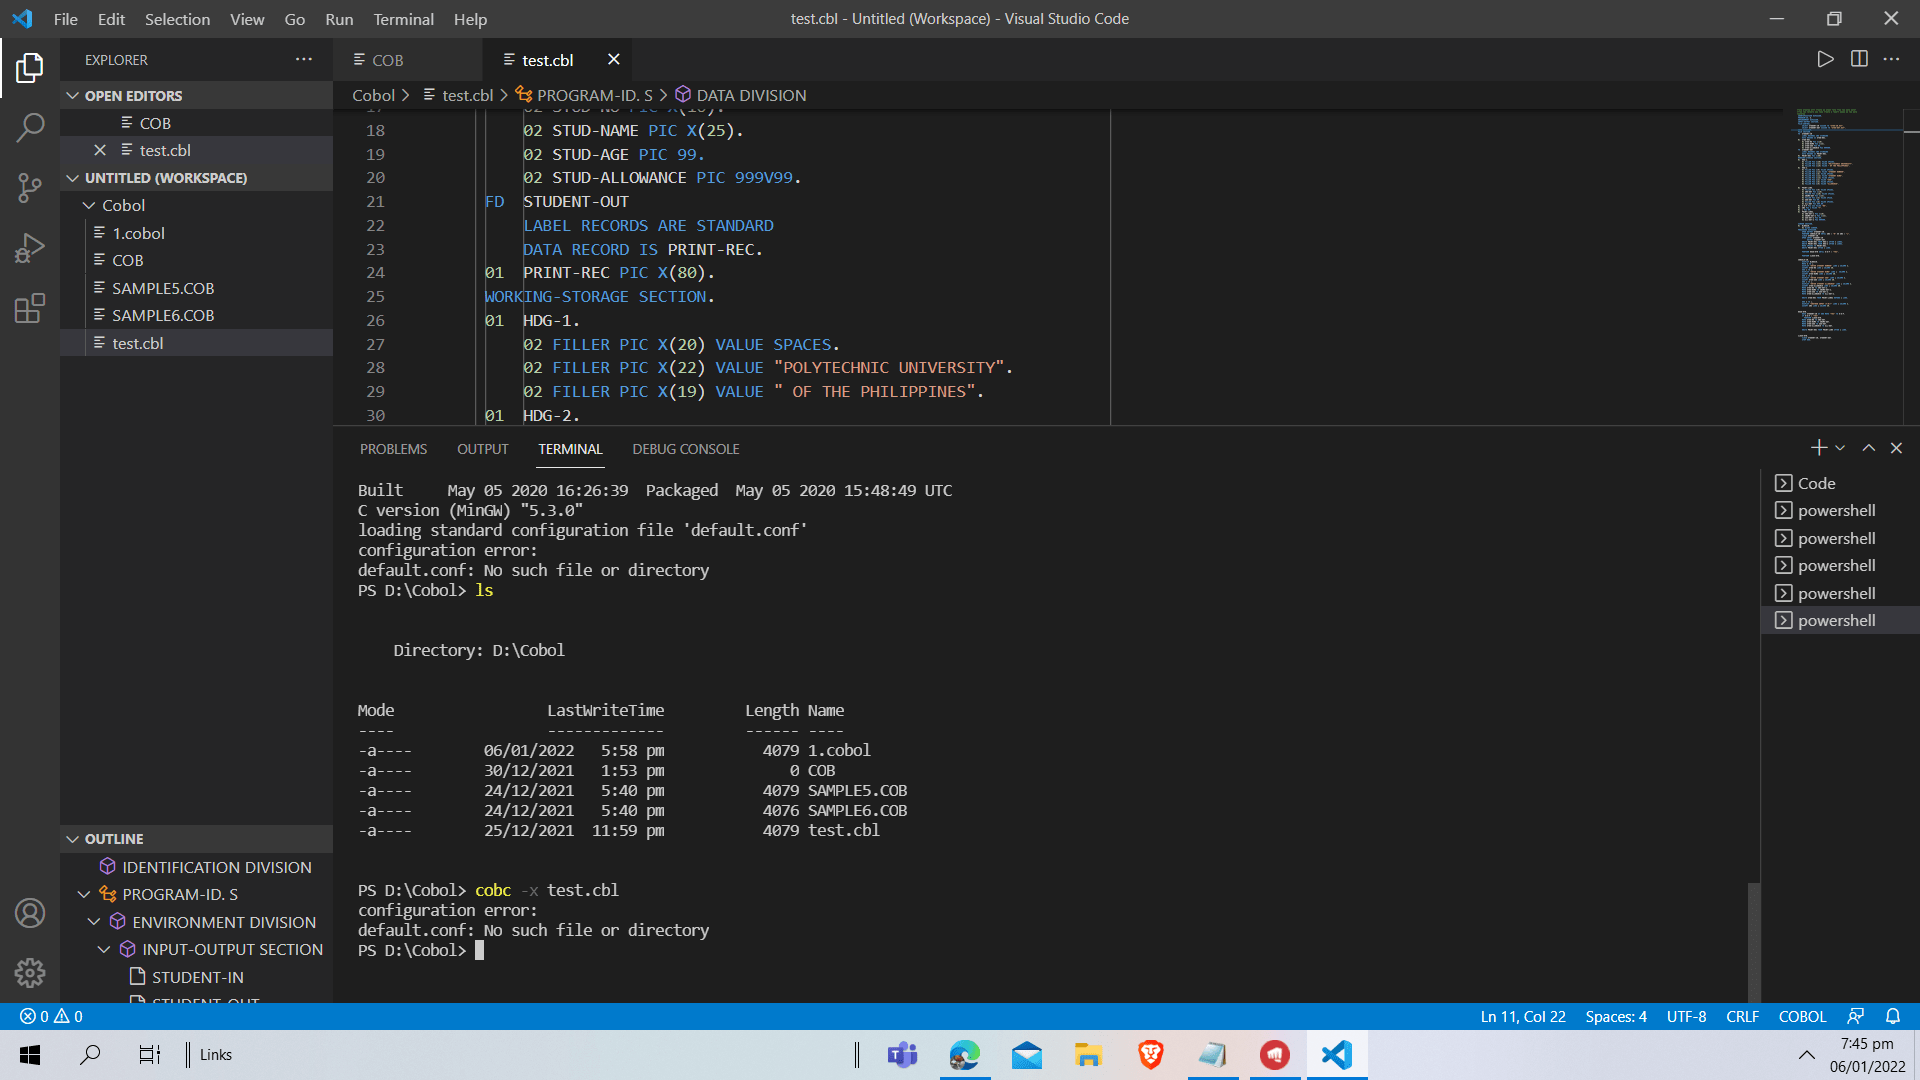
Task: Open the launch profile dropdown arrow
Action: [x=1840, y=448]
